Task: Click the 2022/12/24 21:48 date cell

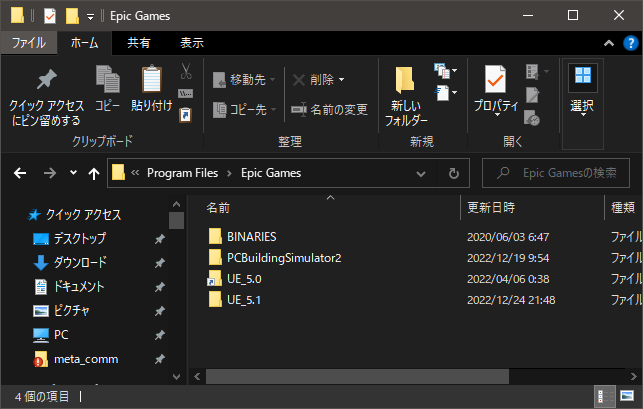Action: 511,300
